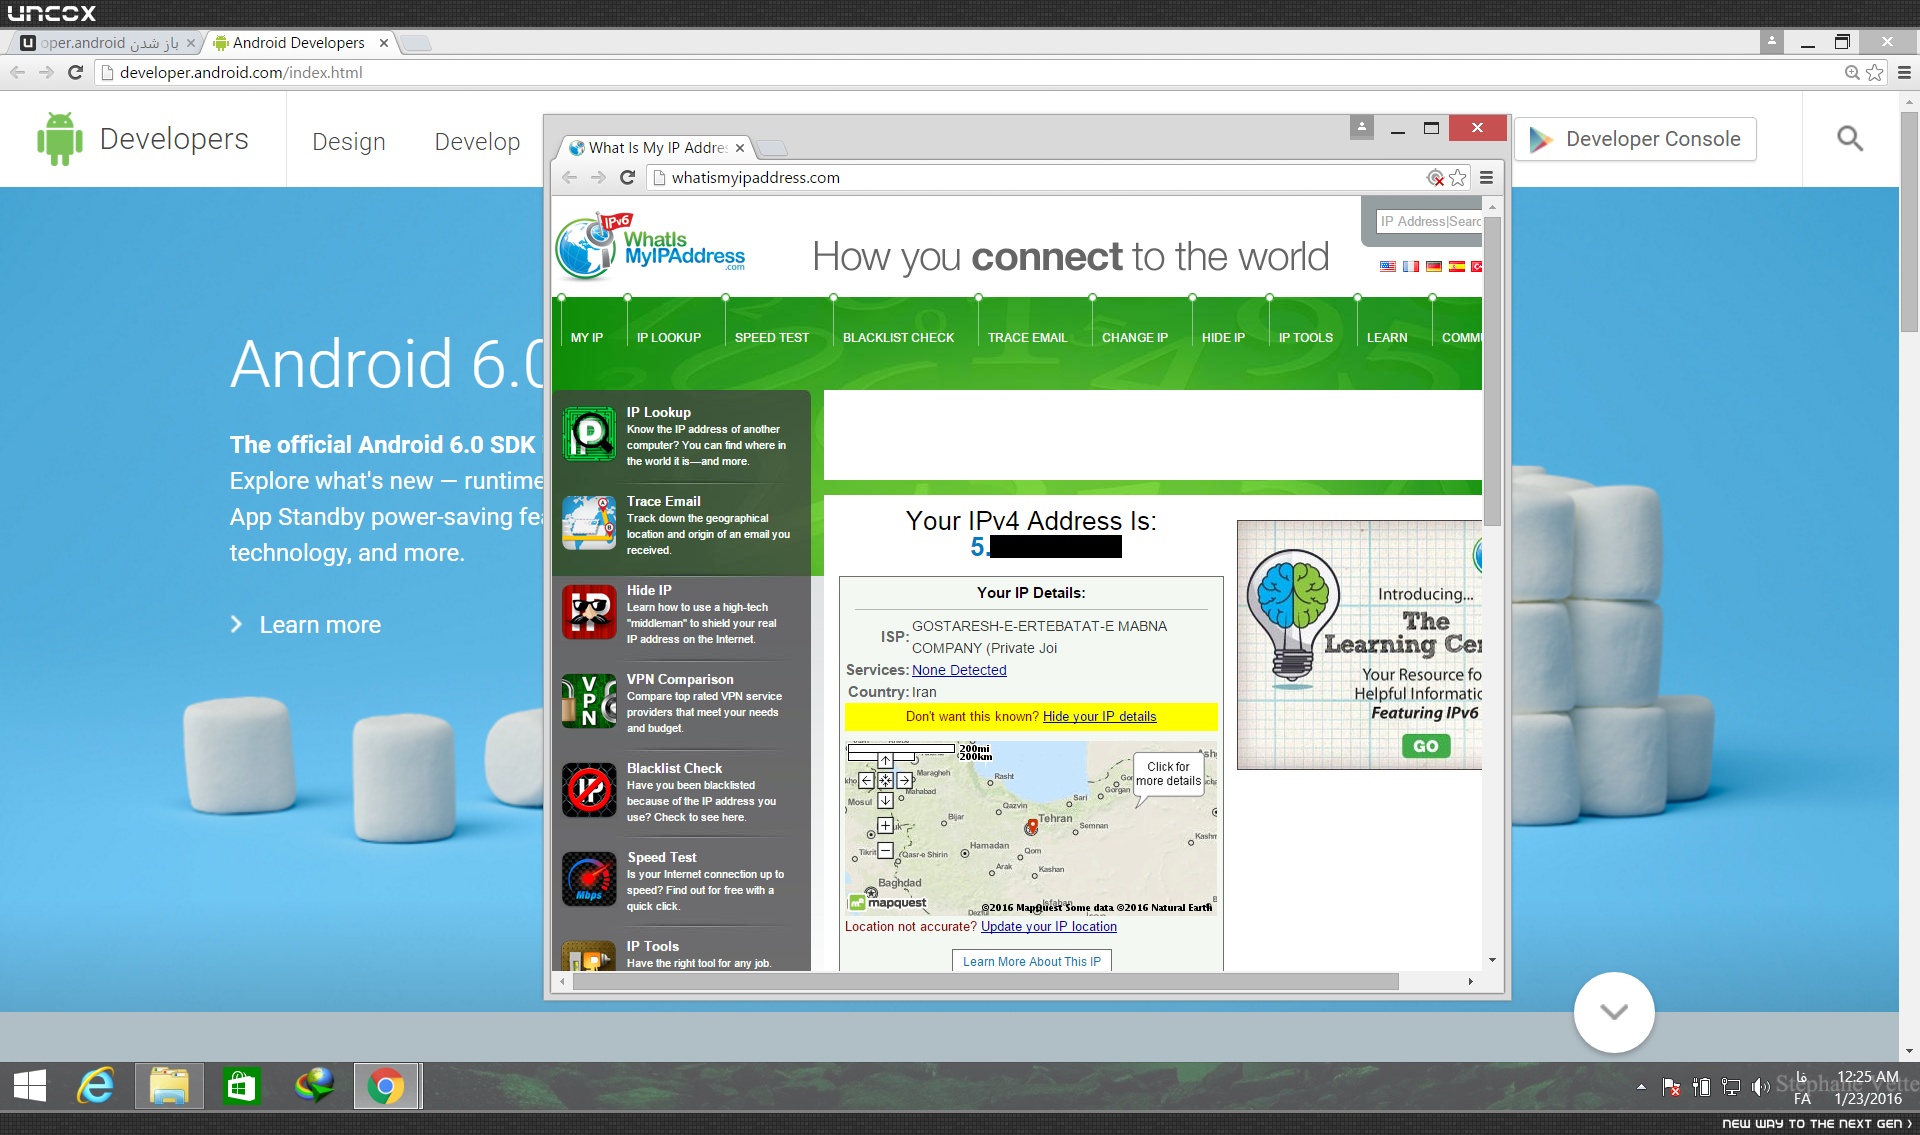The width and height of the screenshot is (1920, 1135).
Task: Open the volume control in the system tray
Action: [x=1760, y=1087]
